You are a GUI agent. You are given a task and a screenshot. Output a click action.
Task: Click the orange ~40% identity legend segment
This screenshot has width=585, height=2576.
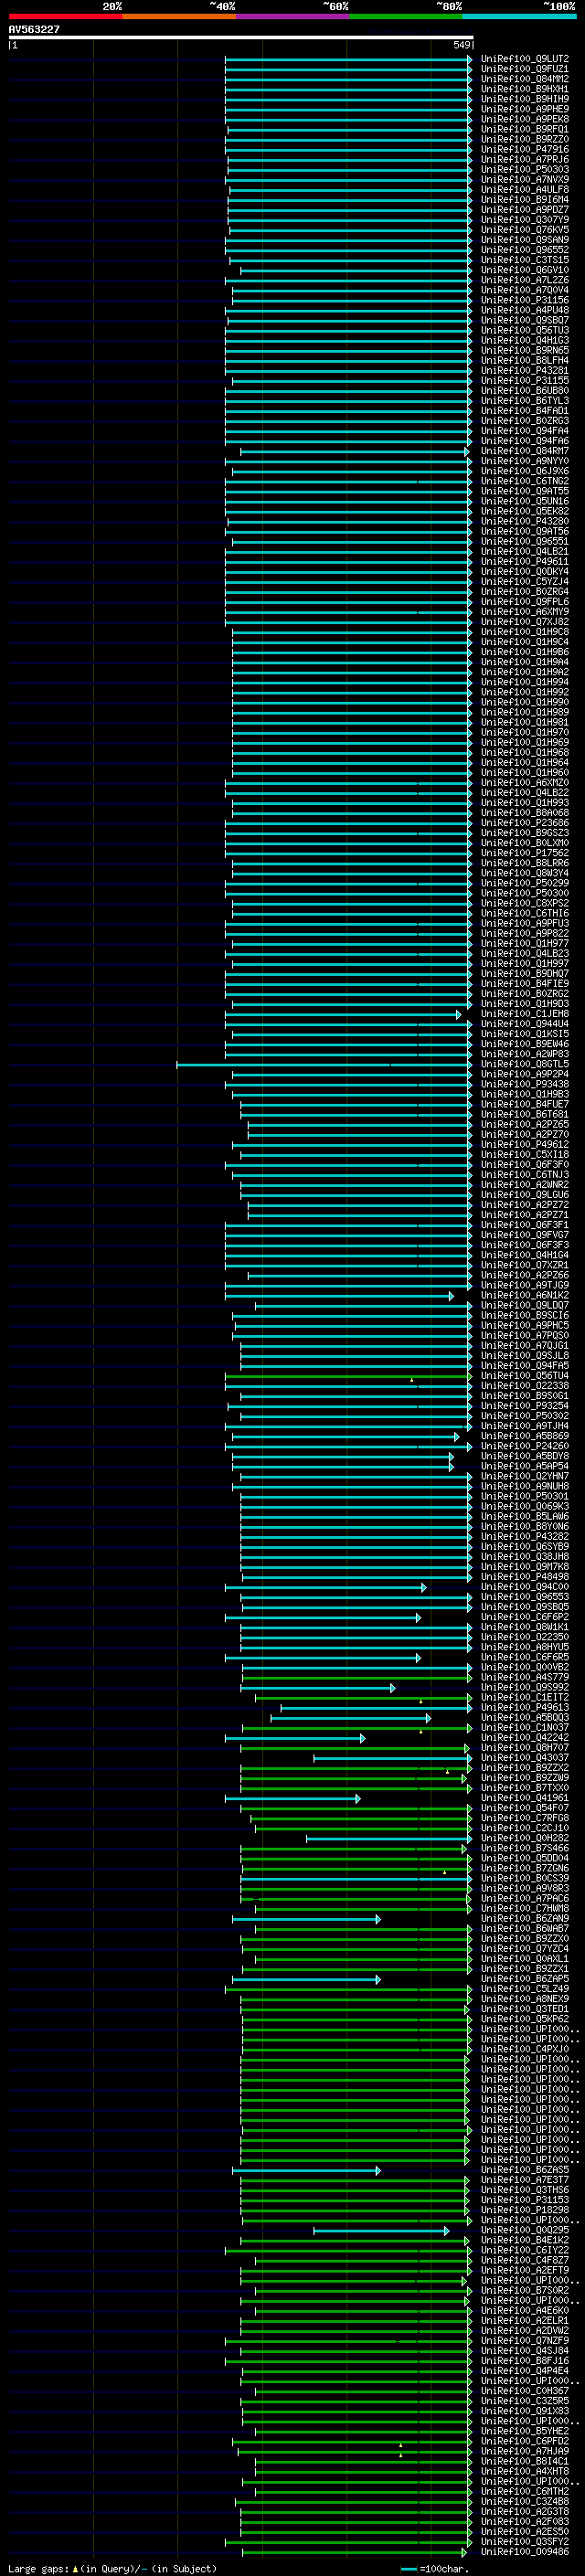coord(179,16)
